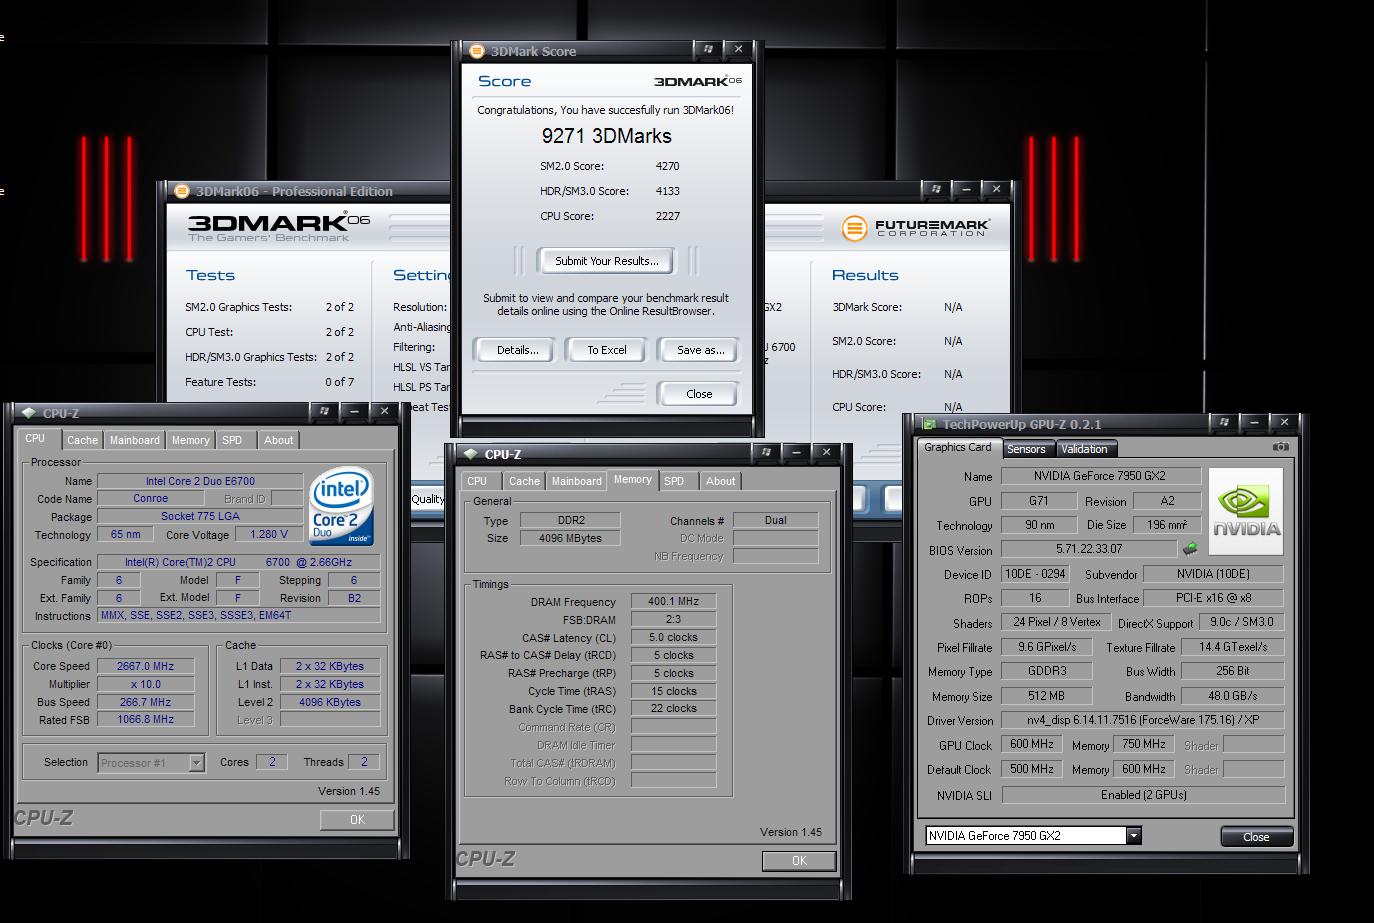Screen dimensions: 1374x923
Task: Click the Bandwidth value 48.0 GB/s
Action: point(1233,696)
